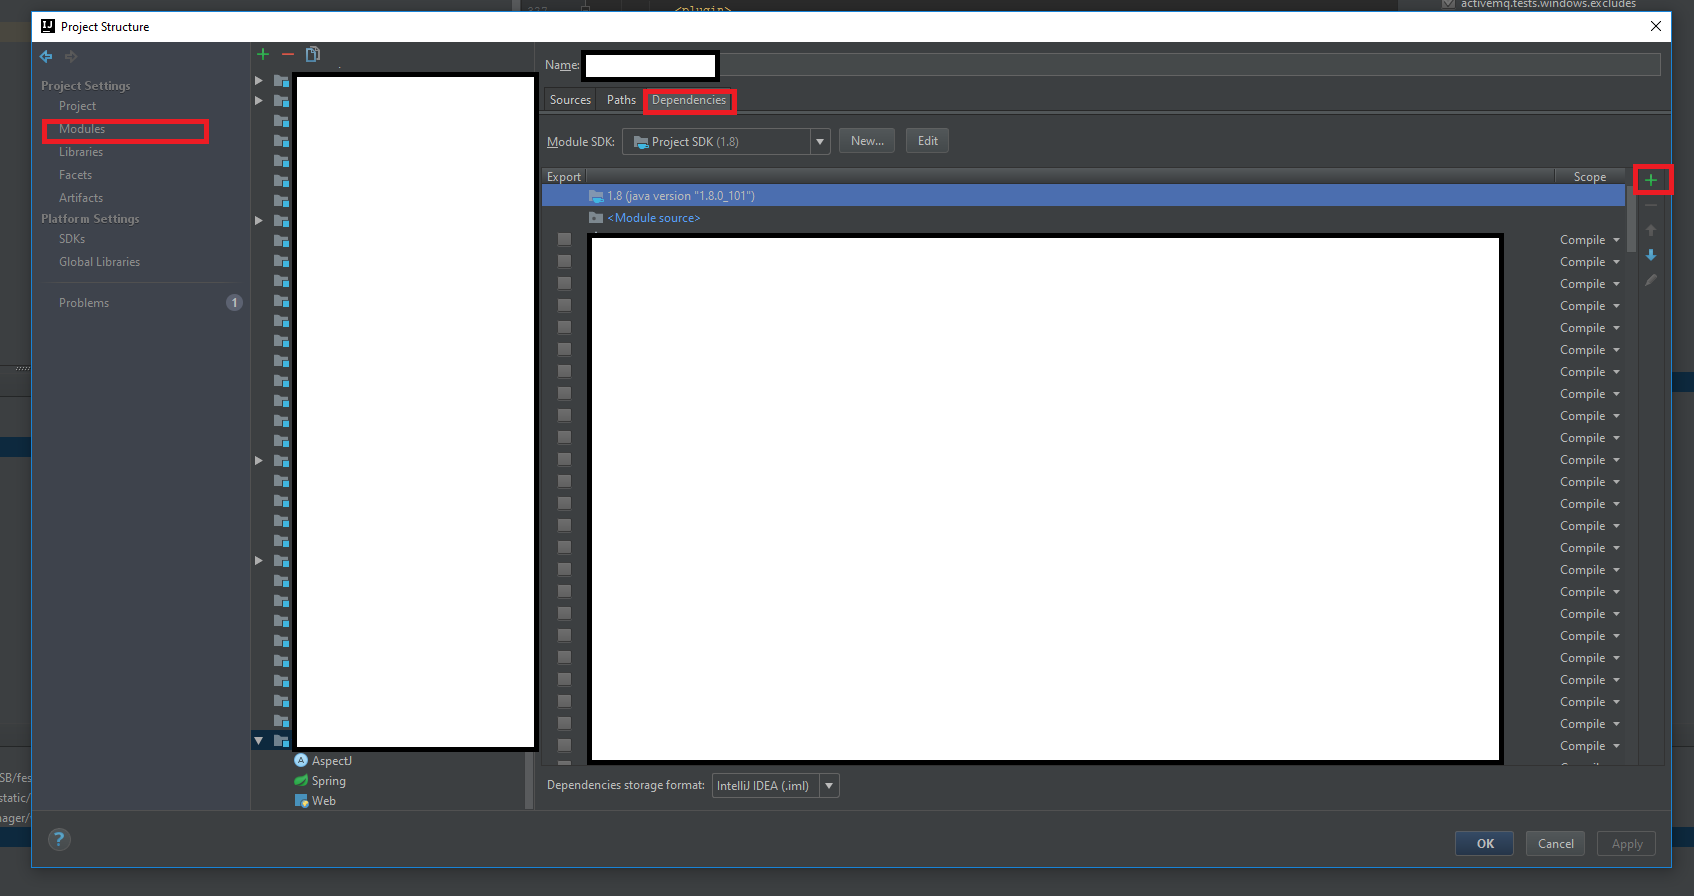The image size is (1694, 896).
Task: Close the Project Structure dialog
Action: (x=1656, y=26)
